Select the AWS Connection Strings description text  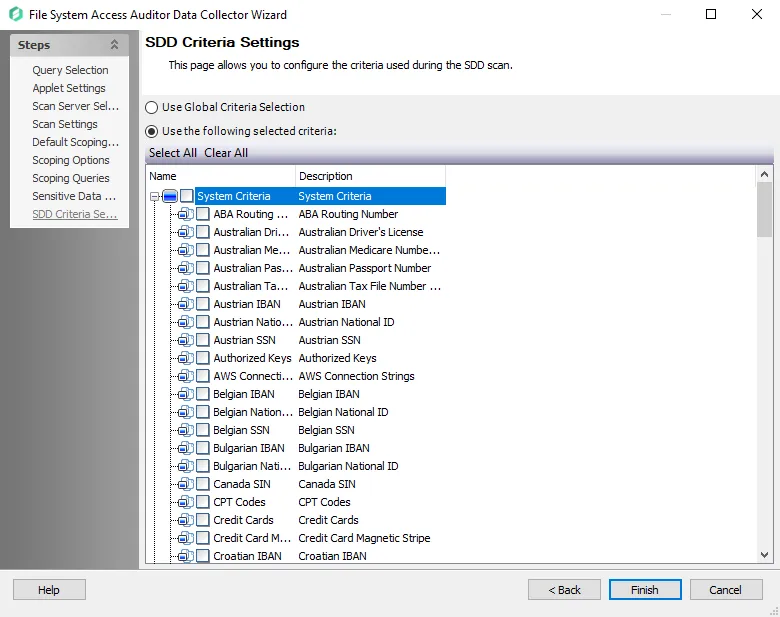tap(356, 376)
